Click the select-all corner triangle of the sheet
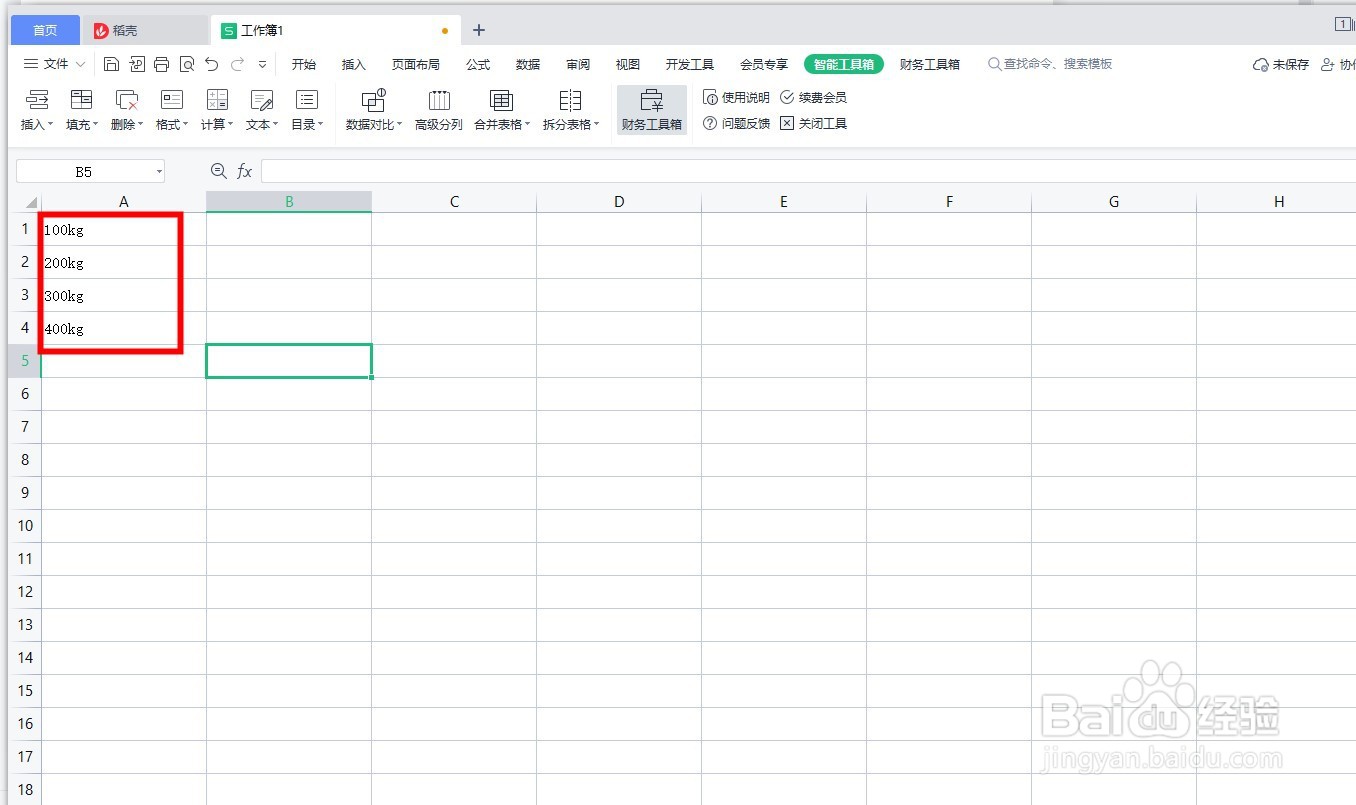1356x805 pixels. [x=30, y=202]
